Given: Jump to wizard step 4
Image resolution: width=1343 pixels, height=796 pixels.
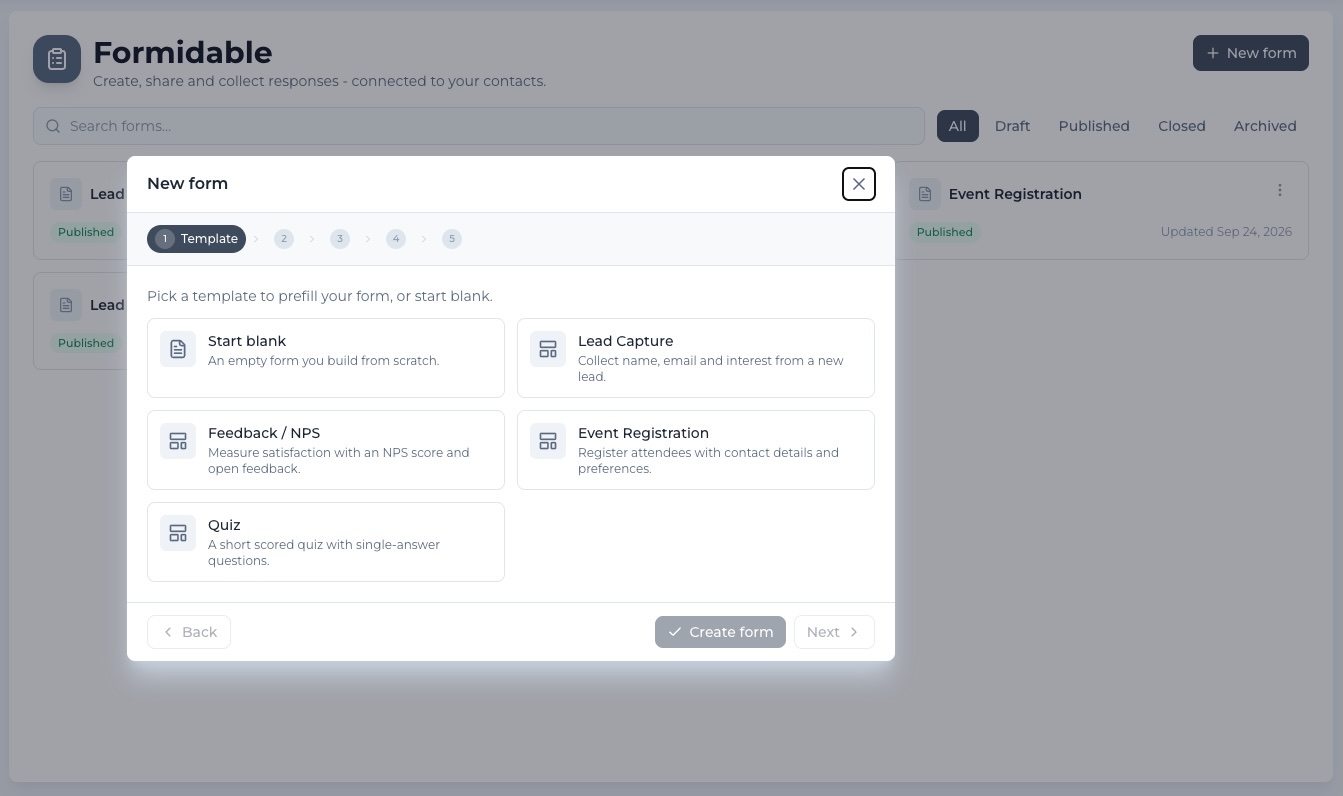Looking at the screenshot, I should (396, 239).
